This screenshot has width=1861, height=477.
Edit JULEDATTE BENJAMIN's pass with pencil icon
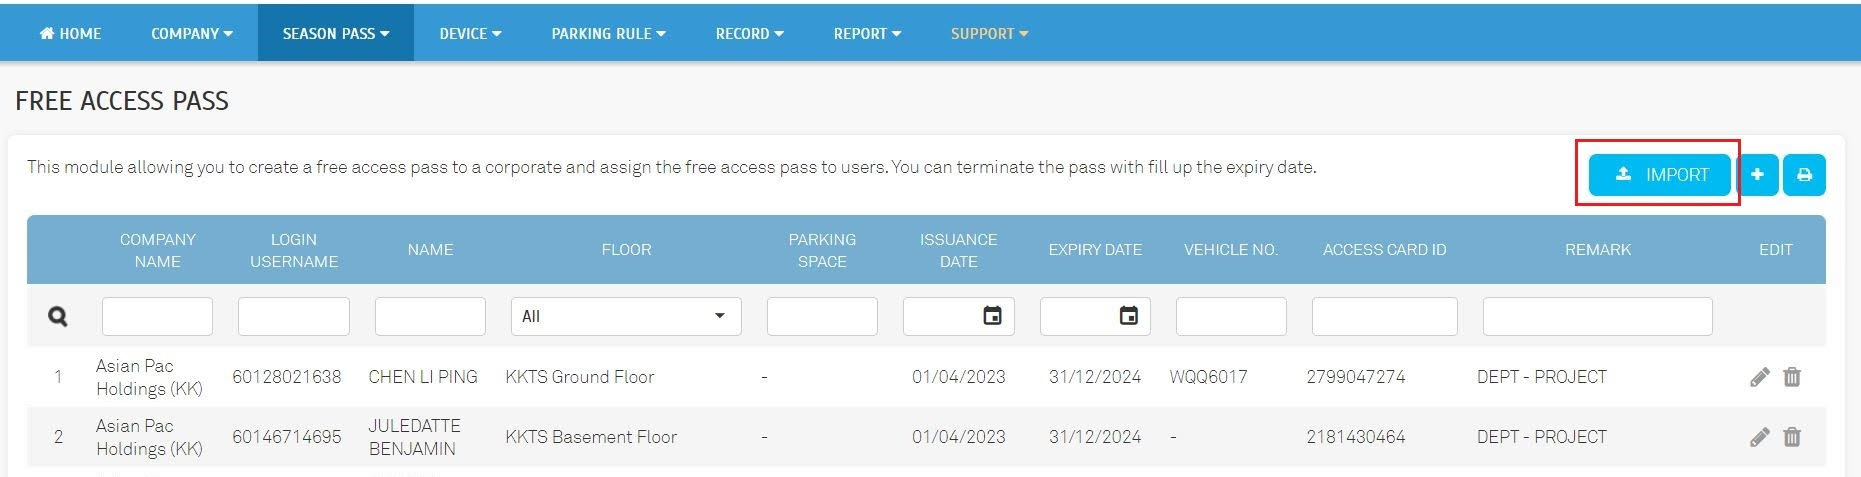(x=1760, y=437)
